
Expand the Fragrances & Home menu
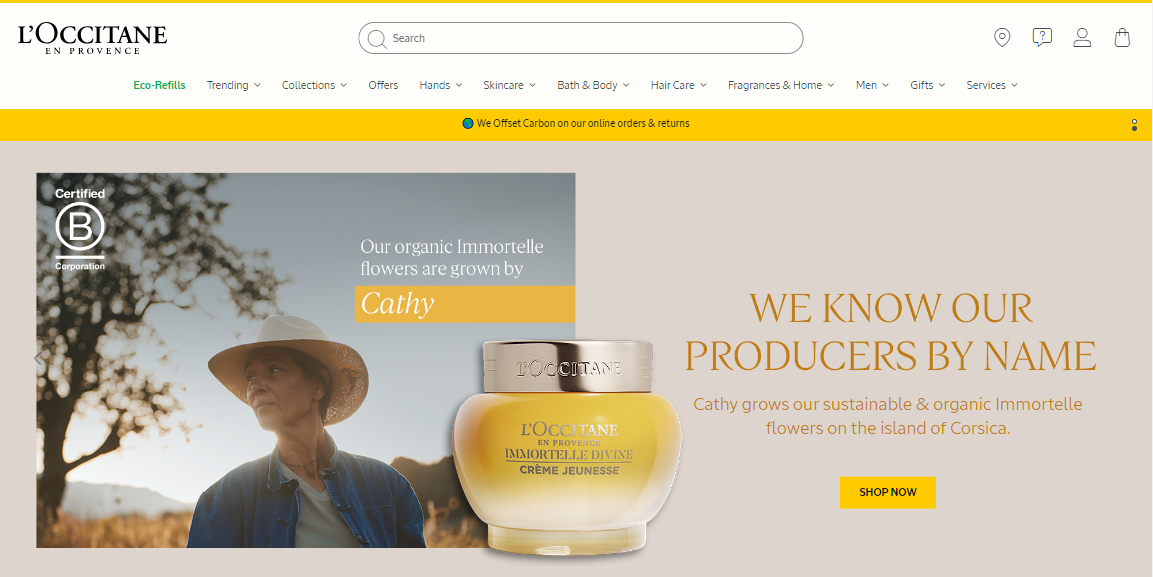[x=781, y=85]
